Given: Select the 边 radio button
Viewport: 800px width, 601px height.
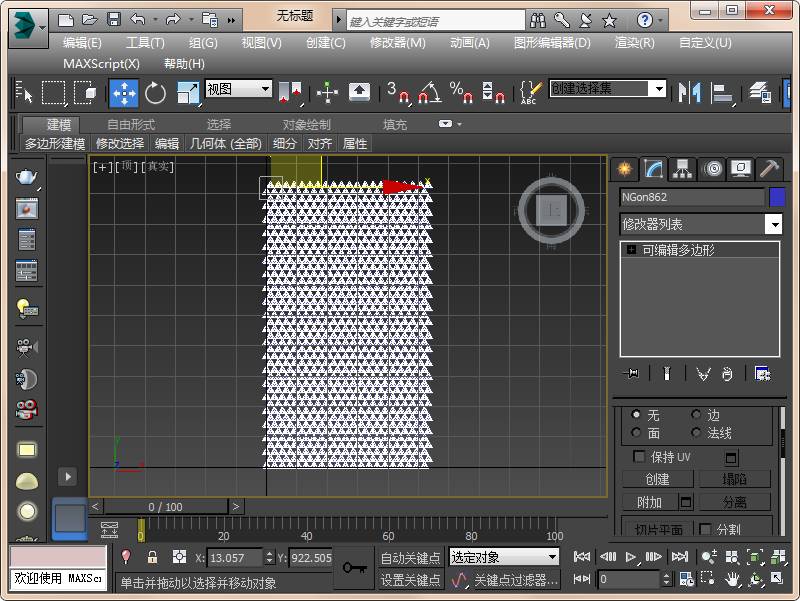Looking at the screenshot, I should click(696, 414).
